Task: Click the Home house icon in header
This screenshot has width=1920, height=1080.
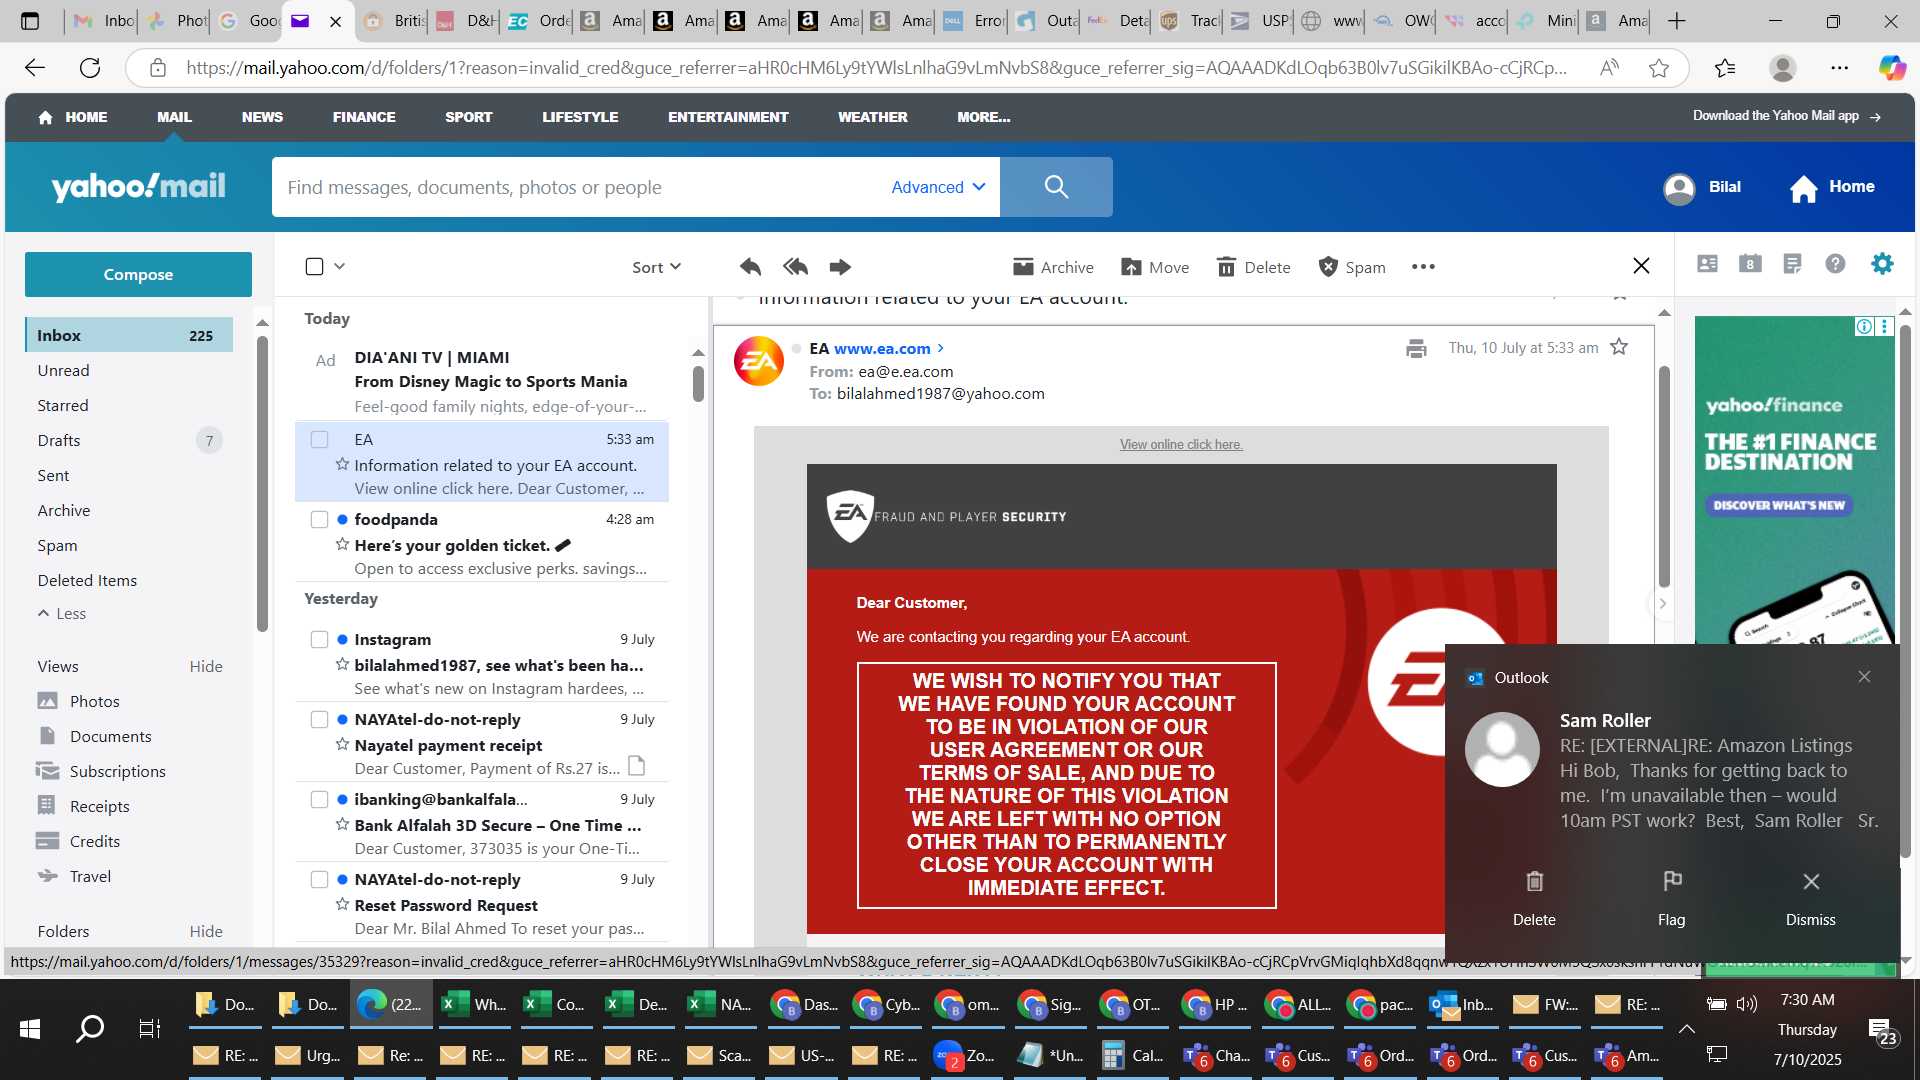Action: pyautogui.click(x=1803, y=187)
